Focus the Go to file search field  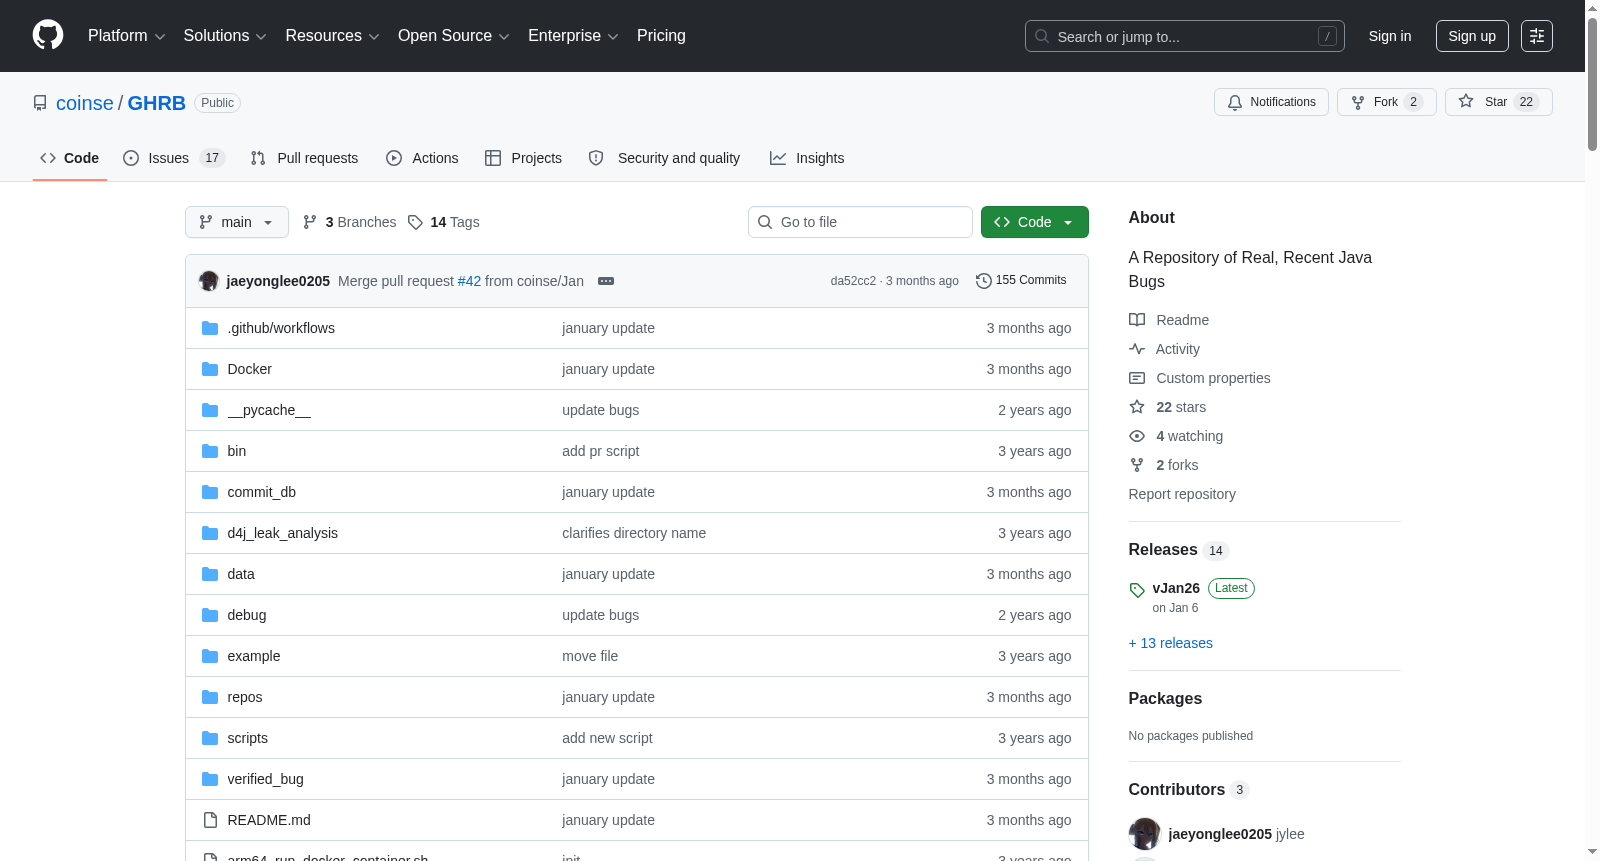tap(860, 222)
